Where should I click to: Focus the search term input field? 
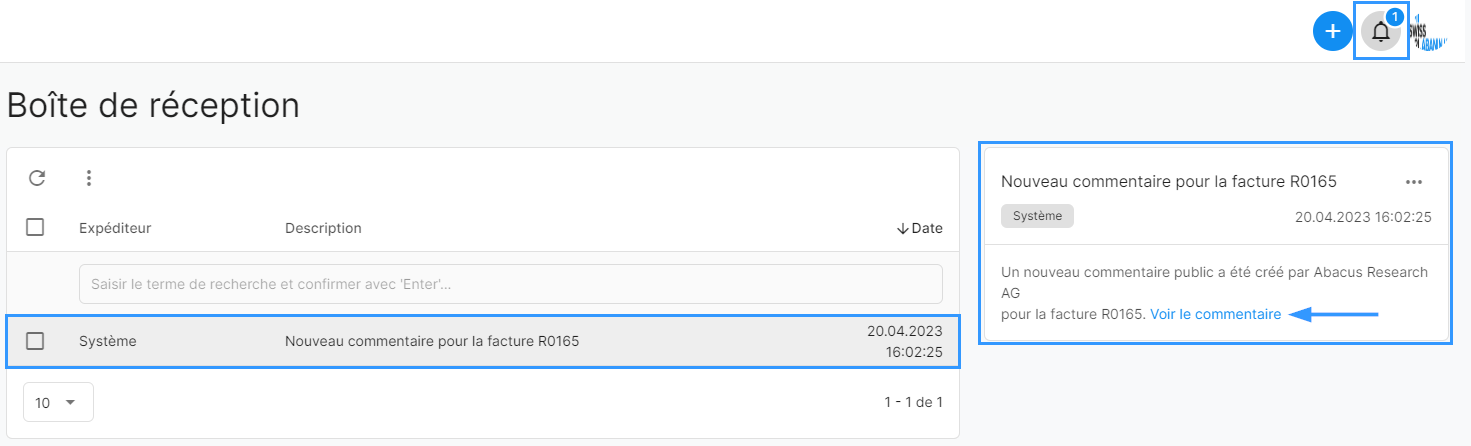click(511, 284)
